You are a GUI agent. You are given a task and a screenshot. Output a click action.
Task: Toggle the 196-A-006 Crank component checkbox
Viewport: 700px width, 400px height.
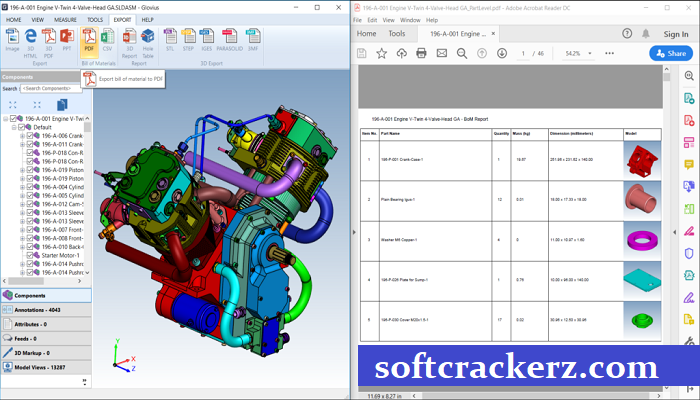[30, 135]
